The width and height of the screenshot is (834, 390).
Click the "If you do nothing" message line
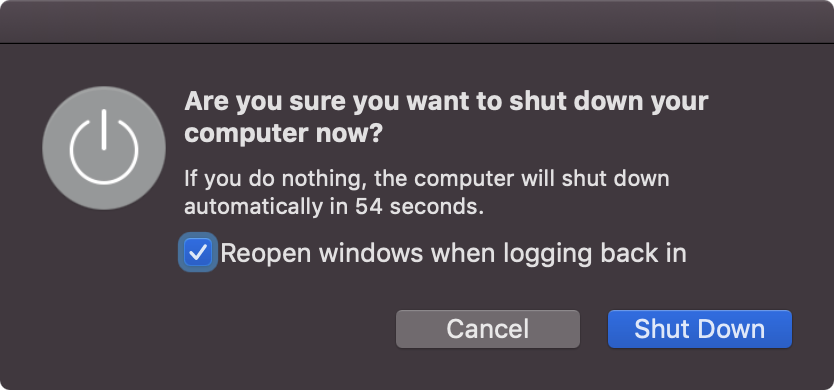point(427,179)
